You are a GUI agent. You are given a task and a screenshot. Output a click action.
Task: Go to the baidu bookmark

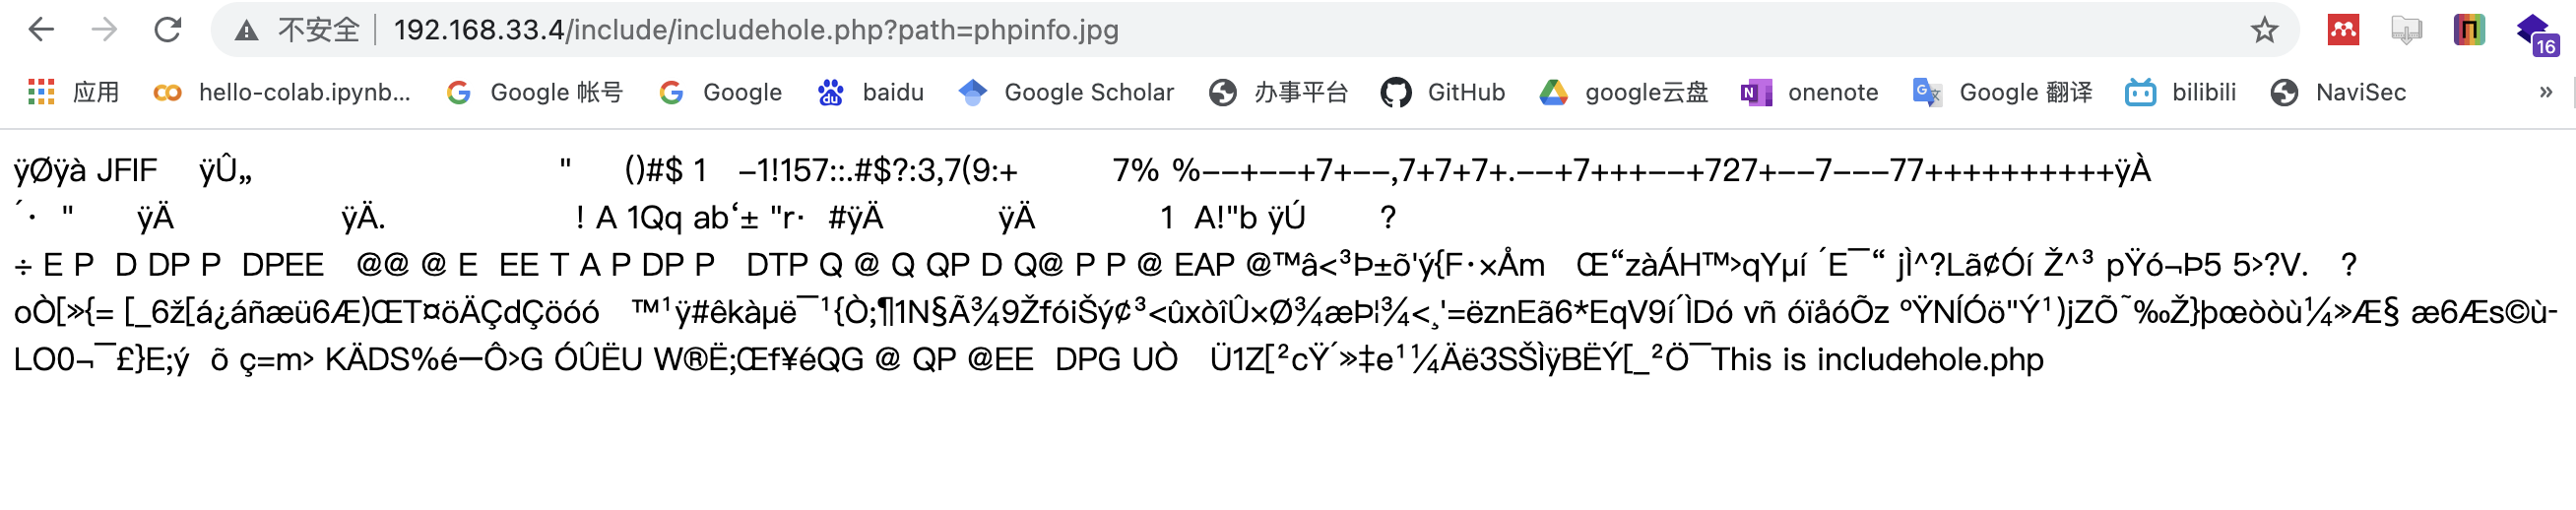pyautogui.click(x=871, y=93)
